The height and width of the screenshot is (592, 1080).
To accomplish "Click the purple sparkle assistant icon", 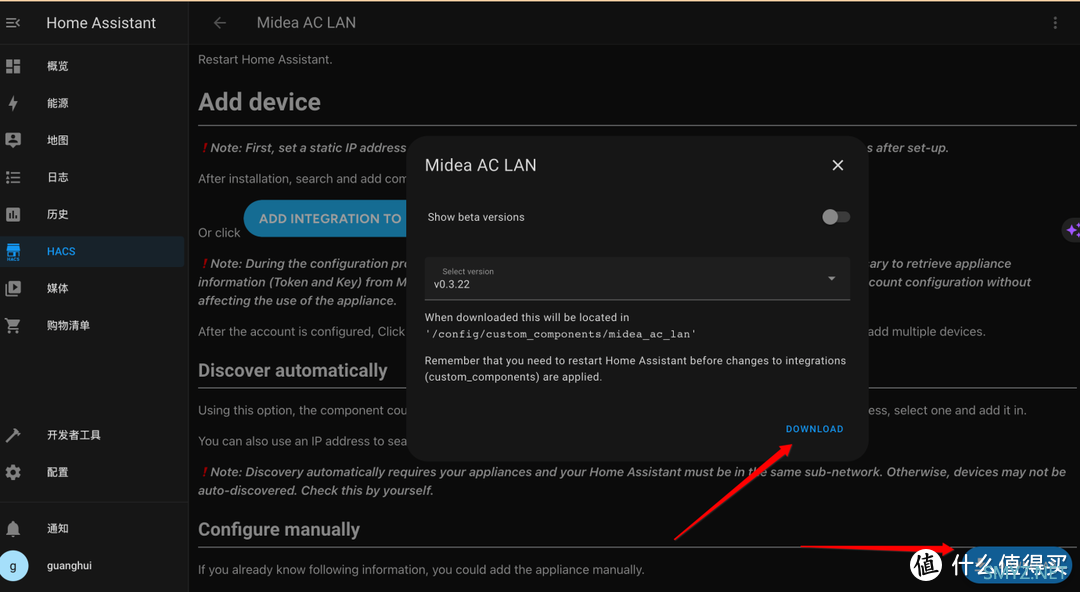I will pos(1072,230).
